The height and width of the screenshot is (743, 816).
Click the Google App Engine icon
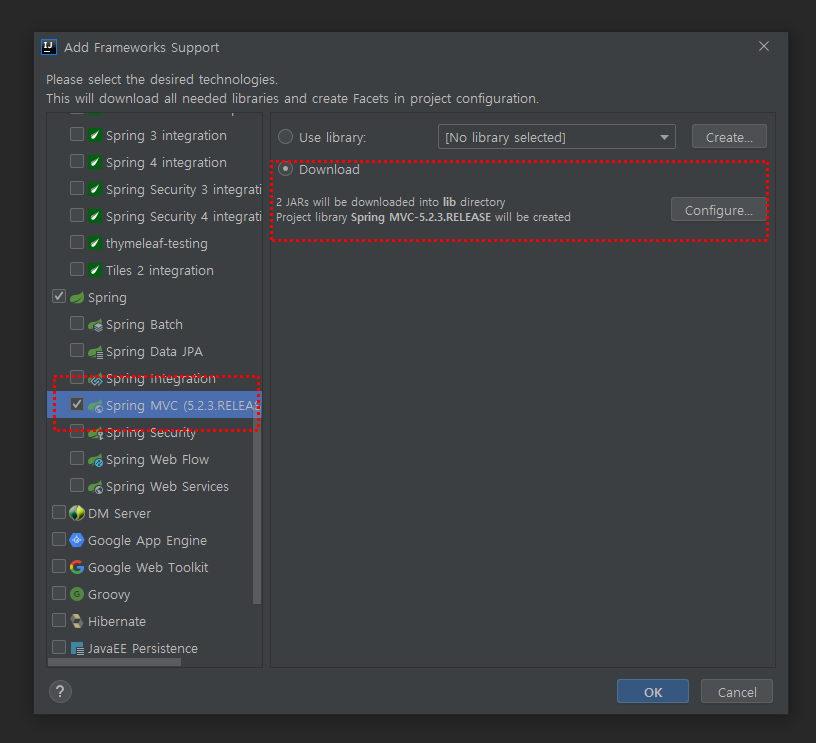[x=77, y=540]
